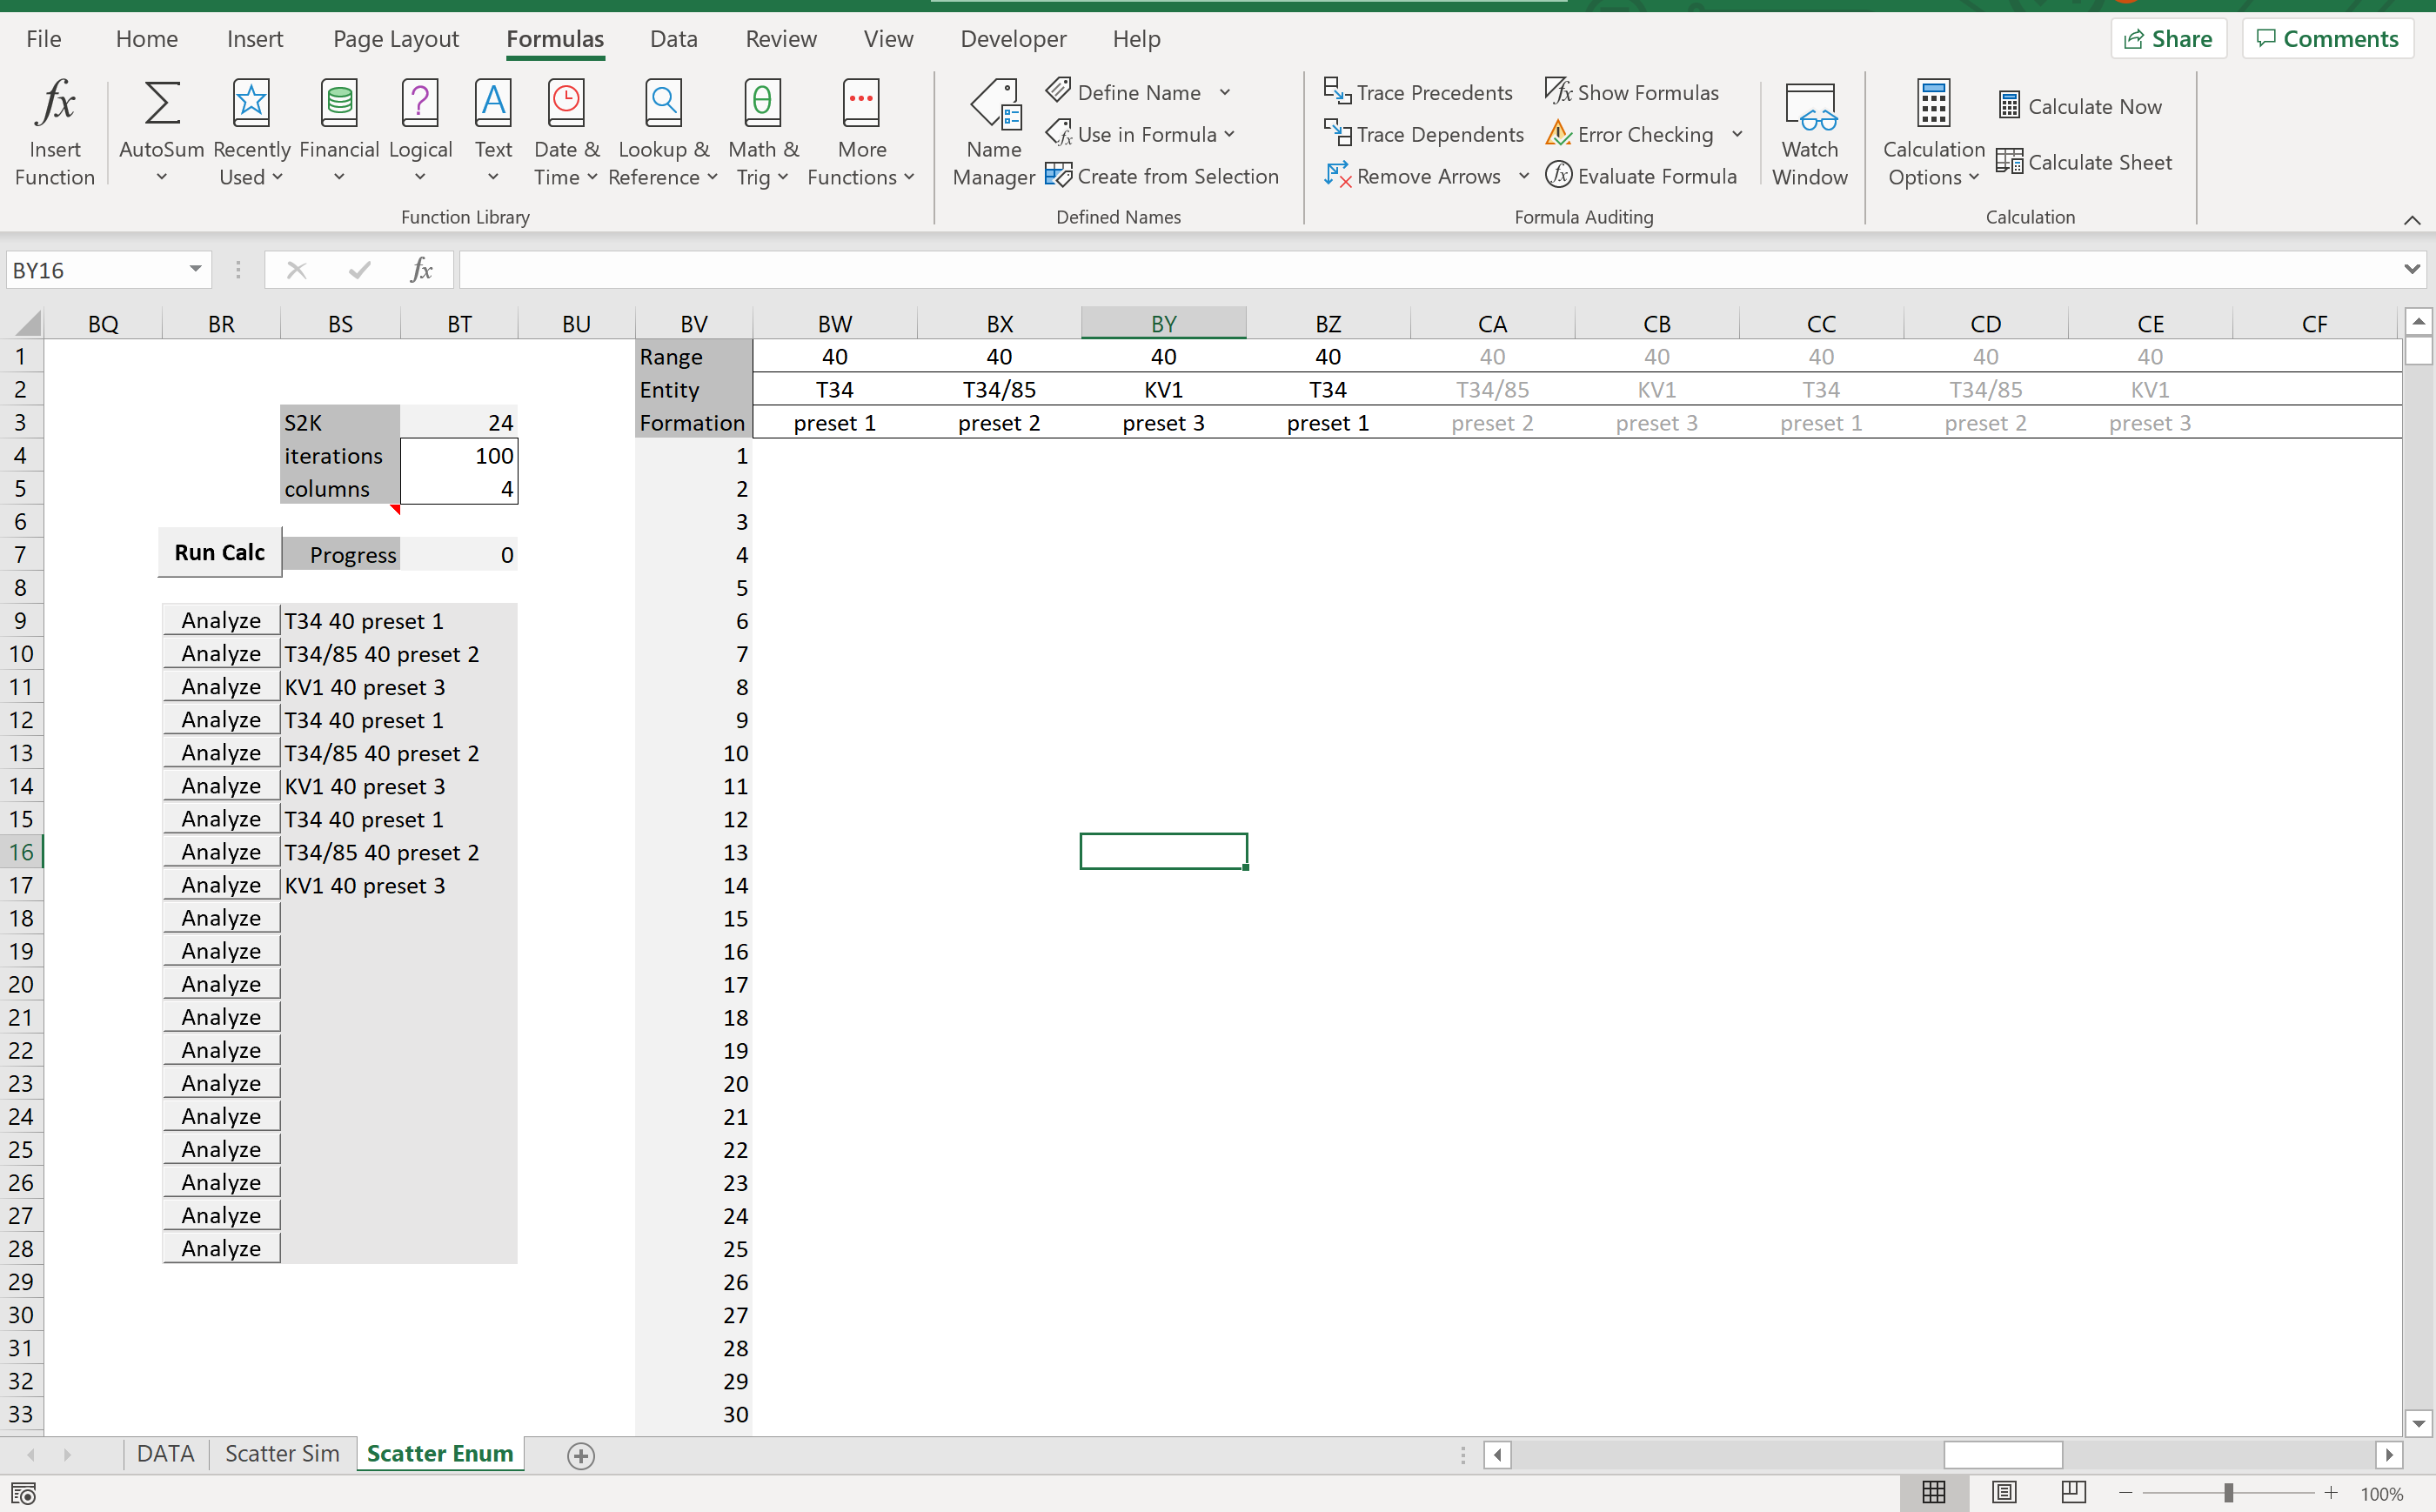Click Analyze button for T34 40 preset 1
The image size is (2436, 1512).
(221, 620)
